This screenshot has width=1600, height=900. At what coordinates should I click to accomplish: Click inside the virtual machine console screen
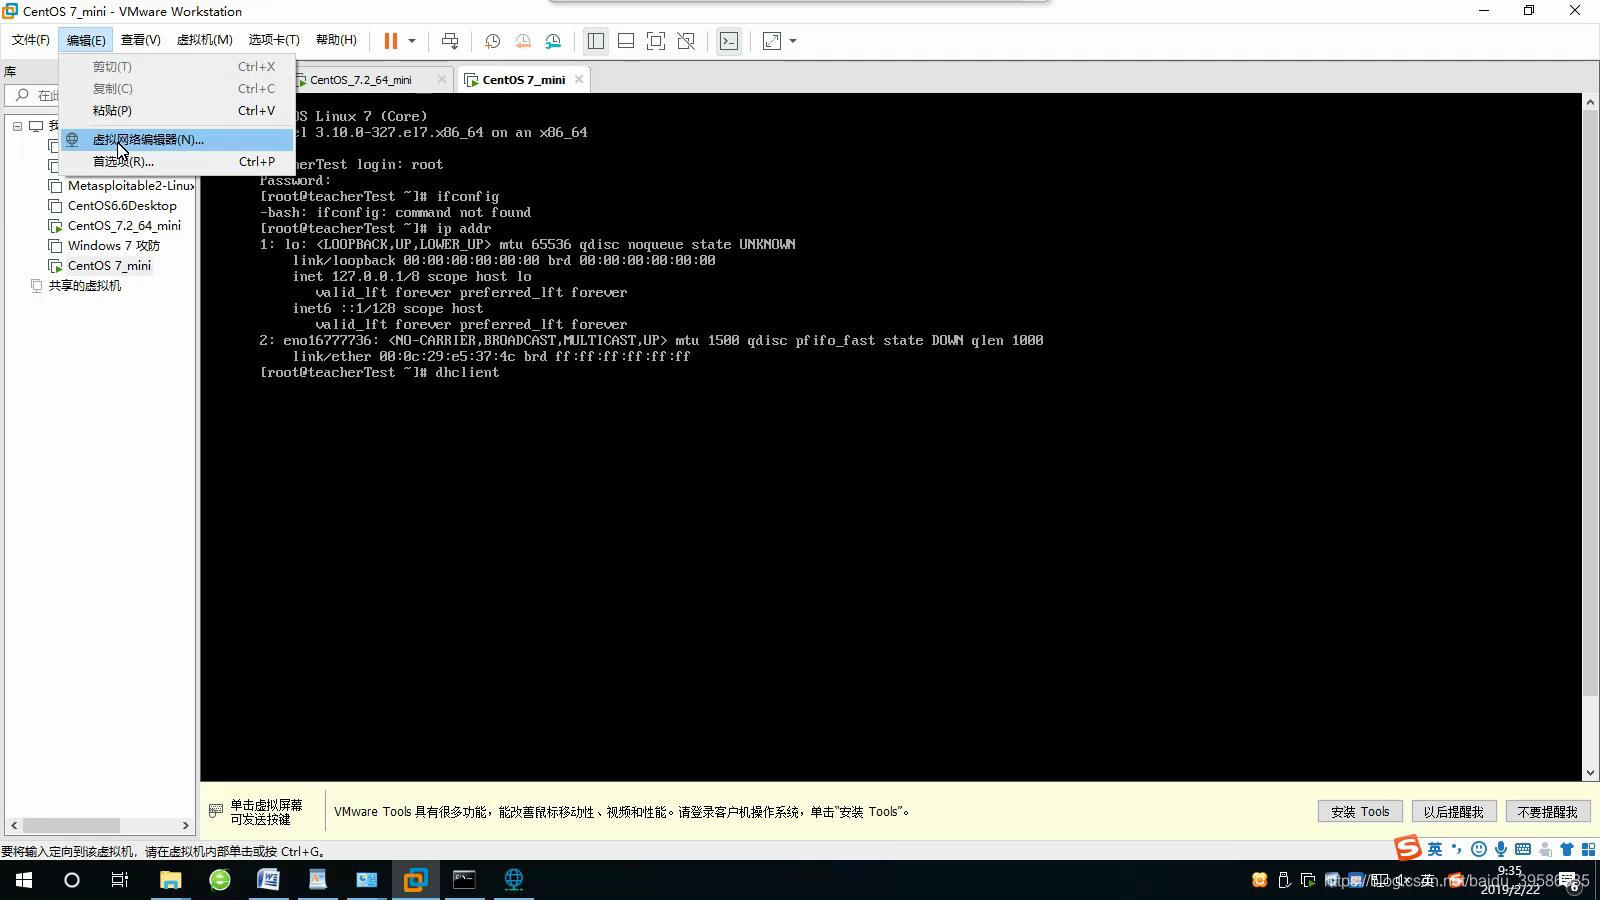click(891, 437)
